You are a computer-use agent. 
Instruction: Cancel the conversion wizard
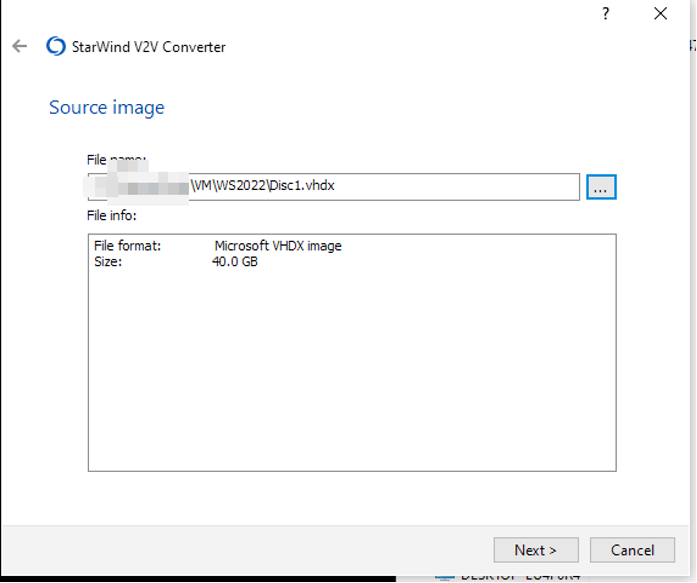point(632,550)
